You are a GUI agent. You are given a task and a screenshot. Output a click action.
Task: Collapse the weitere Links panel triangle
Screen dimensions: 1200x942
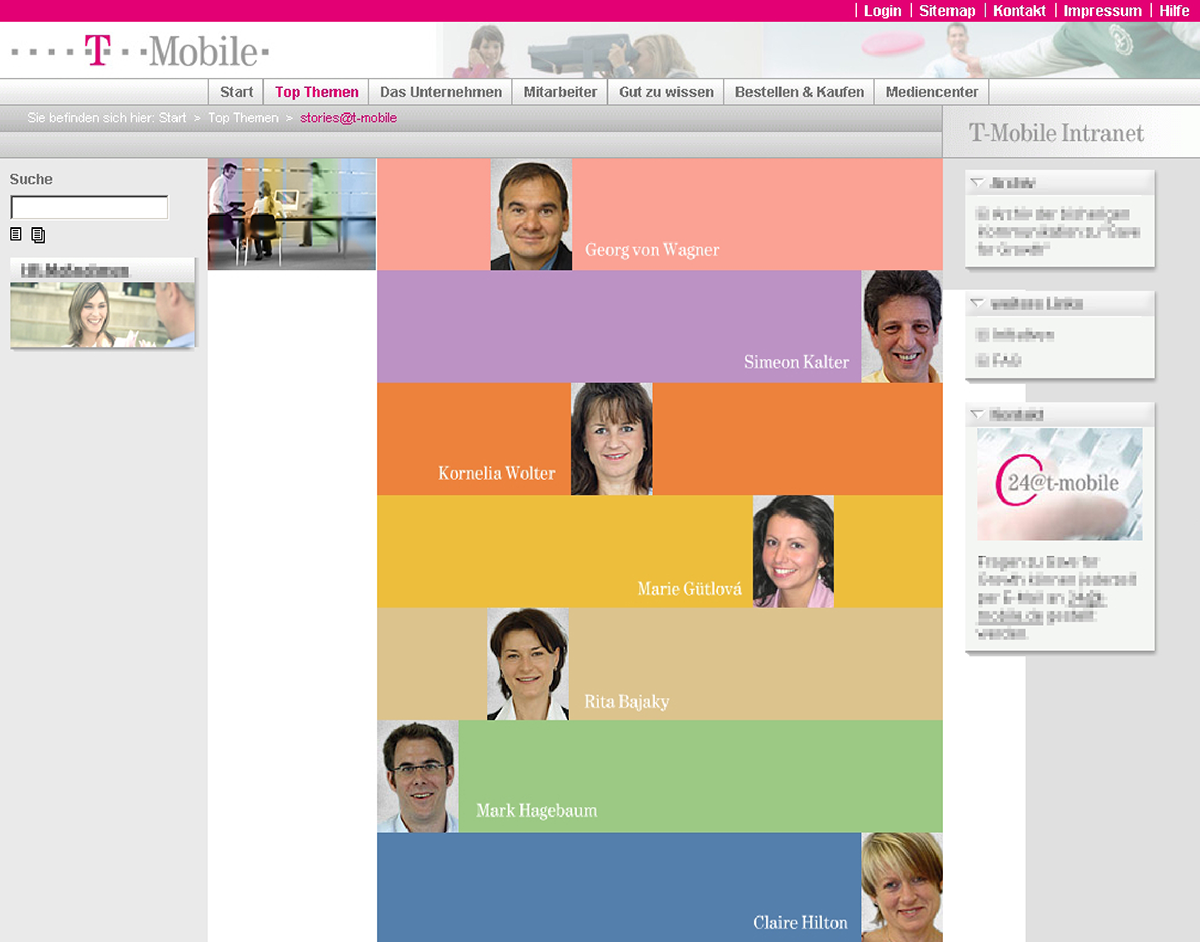point(977,303)
